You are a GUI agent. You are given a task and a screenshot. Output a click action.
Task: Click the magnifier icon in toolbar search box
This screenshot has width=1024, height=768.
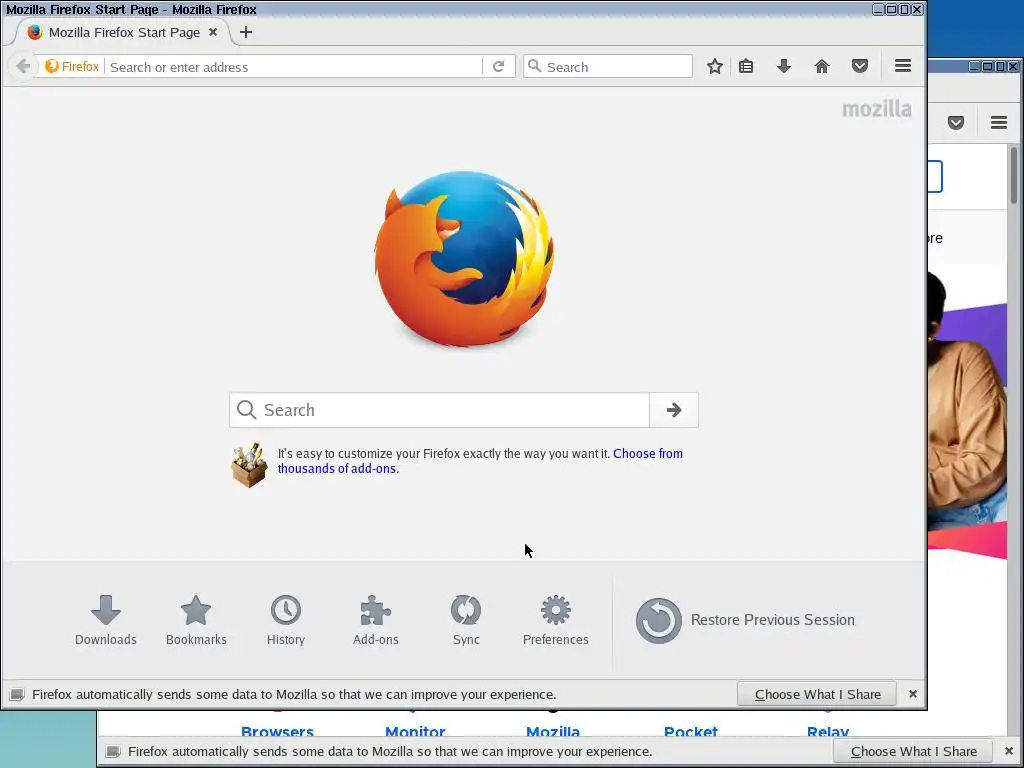(x=534, y=66)
